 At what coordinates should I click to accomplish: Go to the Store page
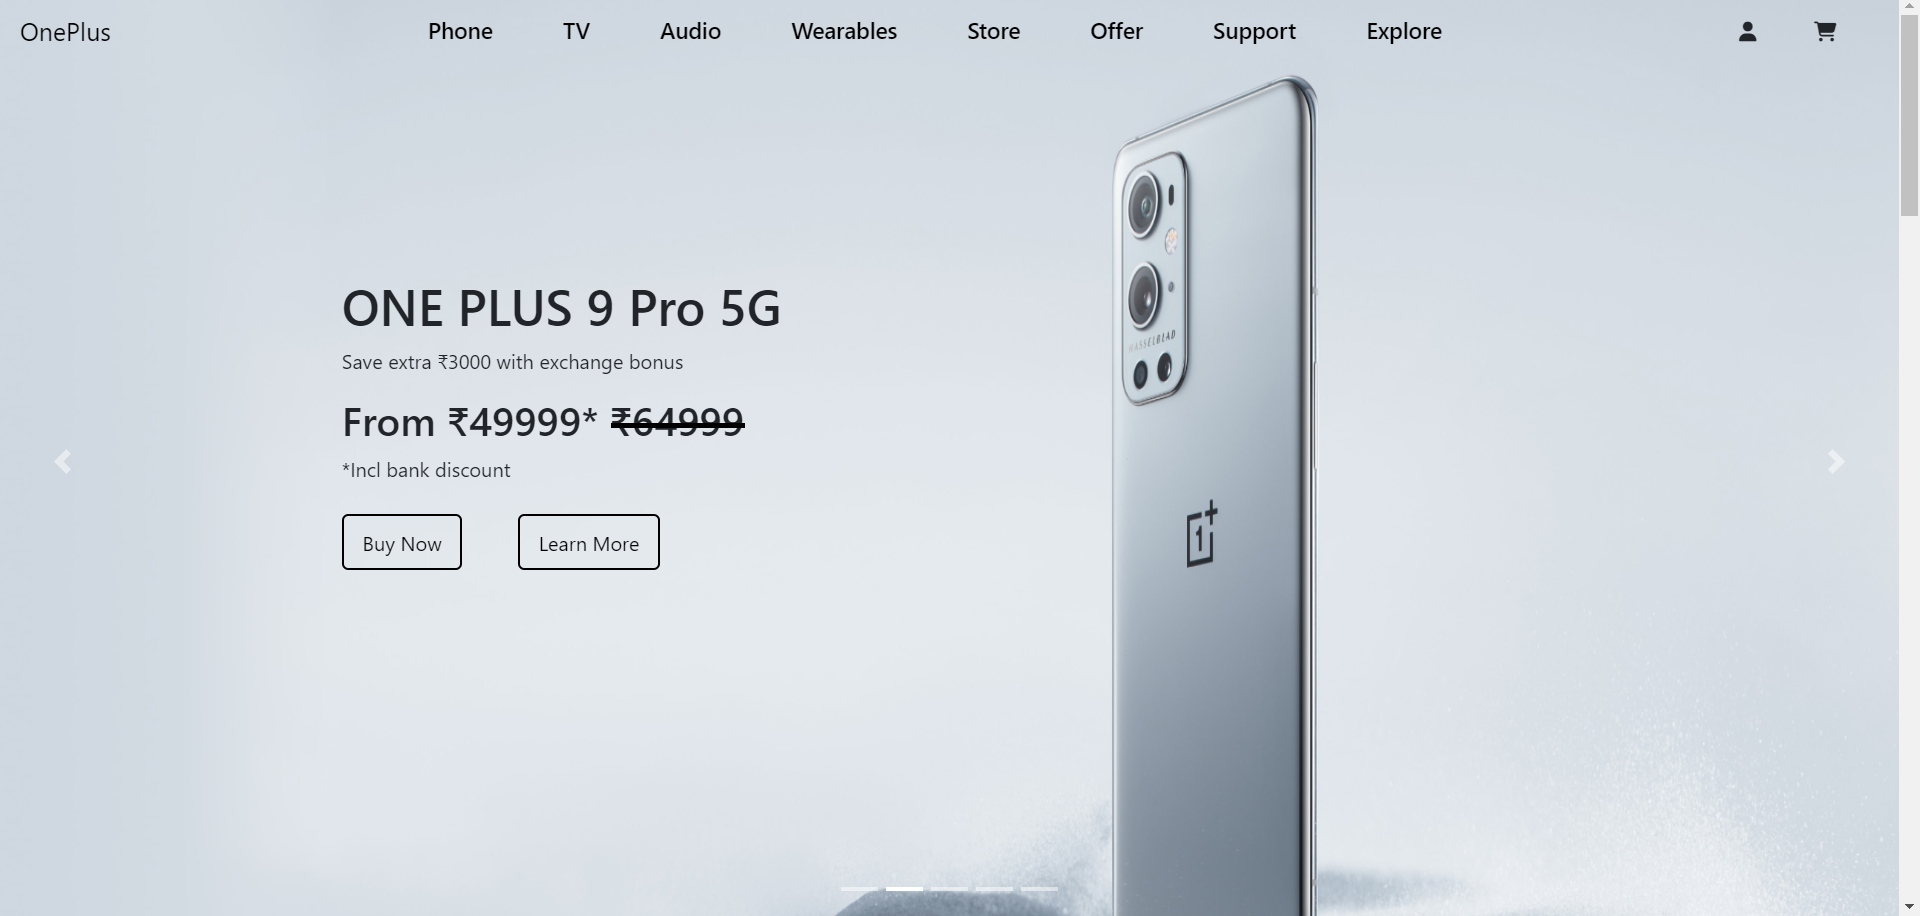[993, 31]
